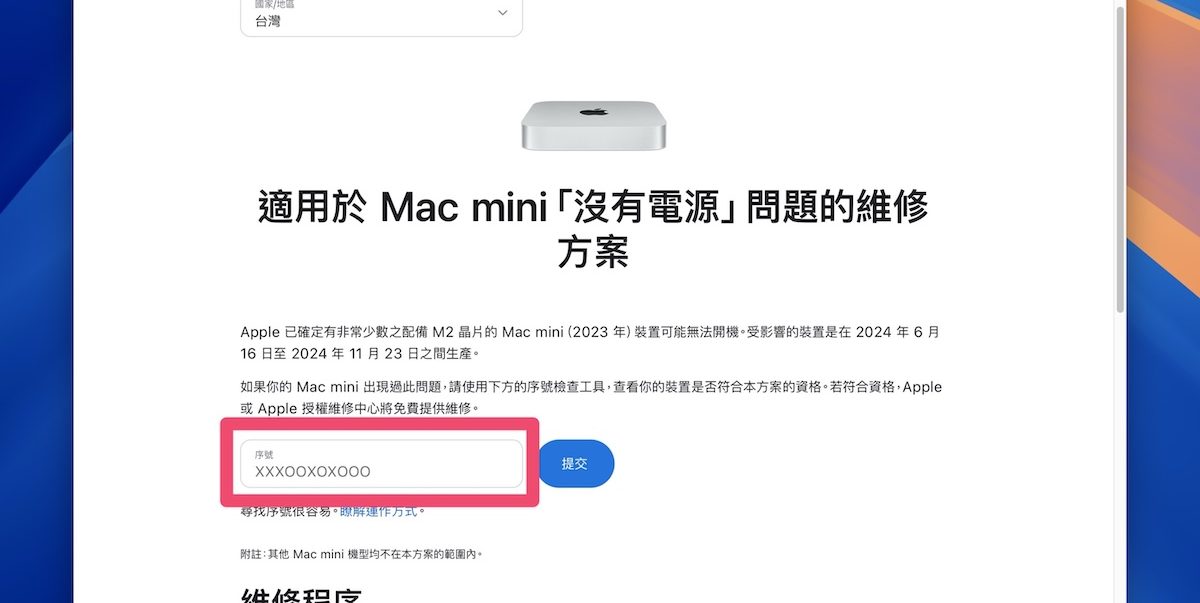
Task: Expand the 國家/地區 dropdown chevron
Action: pos(502,13)
